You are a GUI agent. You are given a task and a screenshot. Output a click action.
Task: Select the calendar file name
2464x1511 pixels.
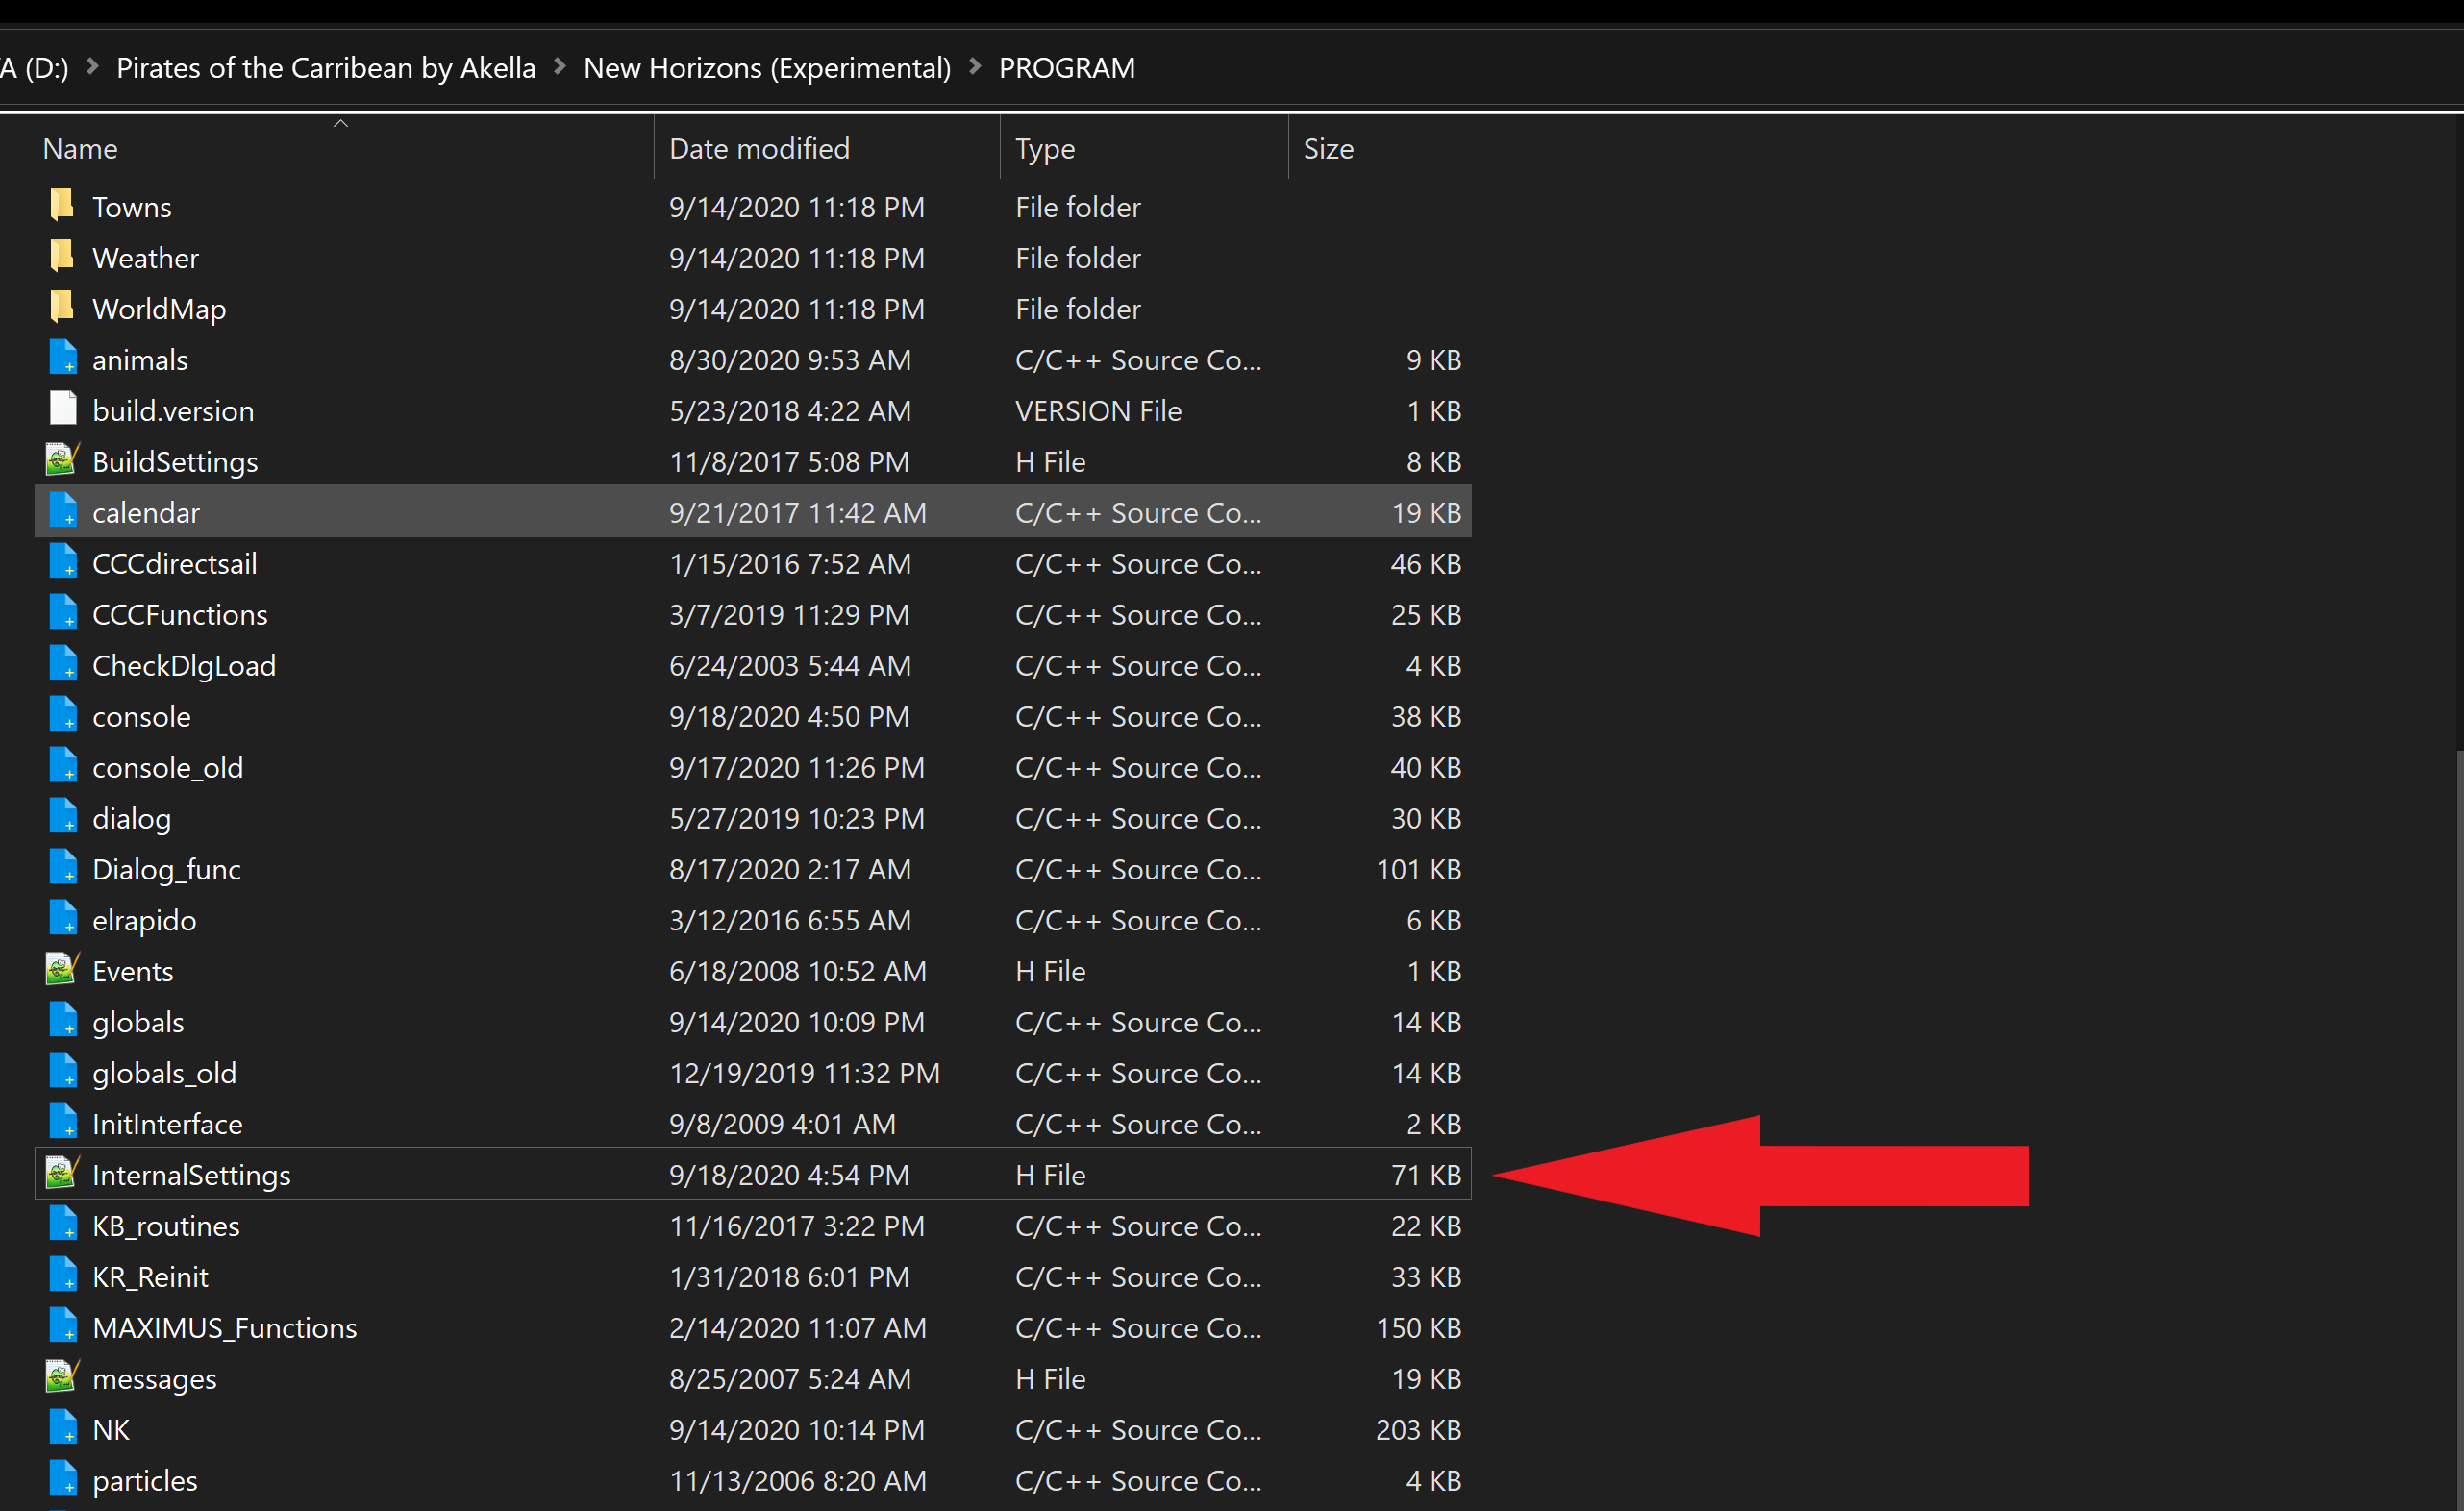[x=146, y=513]
